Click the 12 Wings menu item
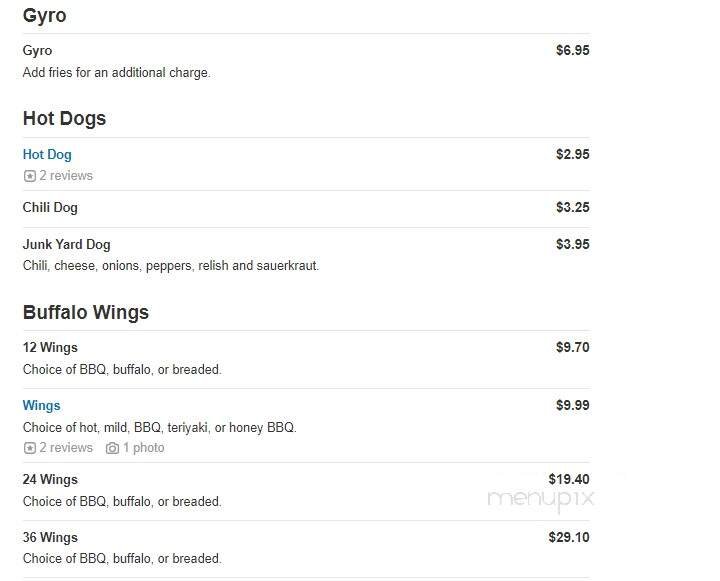This screenshot has width=720, height=581. pyautogui.click(x=50, y=348)
